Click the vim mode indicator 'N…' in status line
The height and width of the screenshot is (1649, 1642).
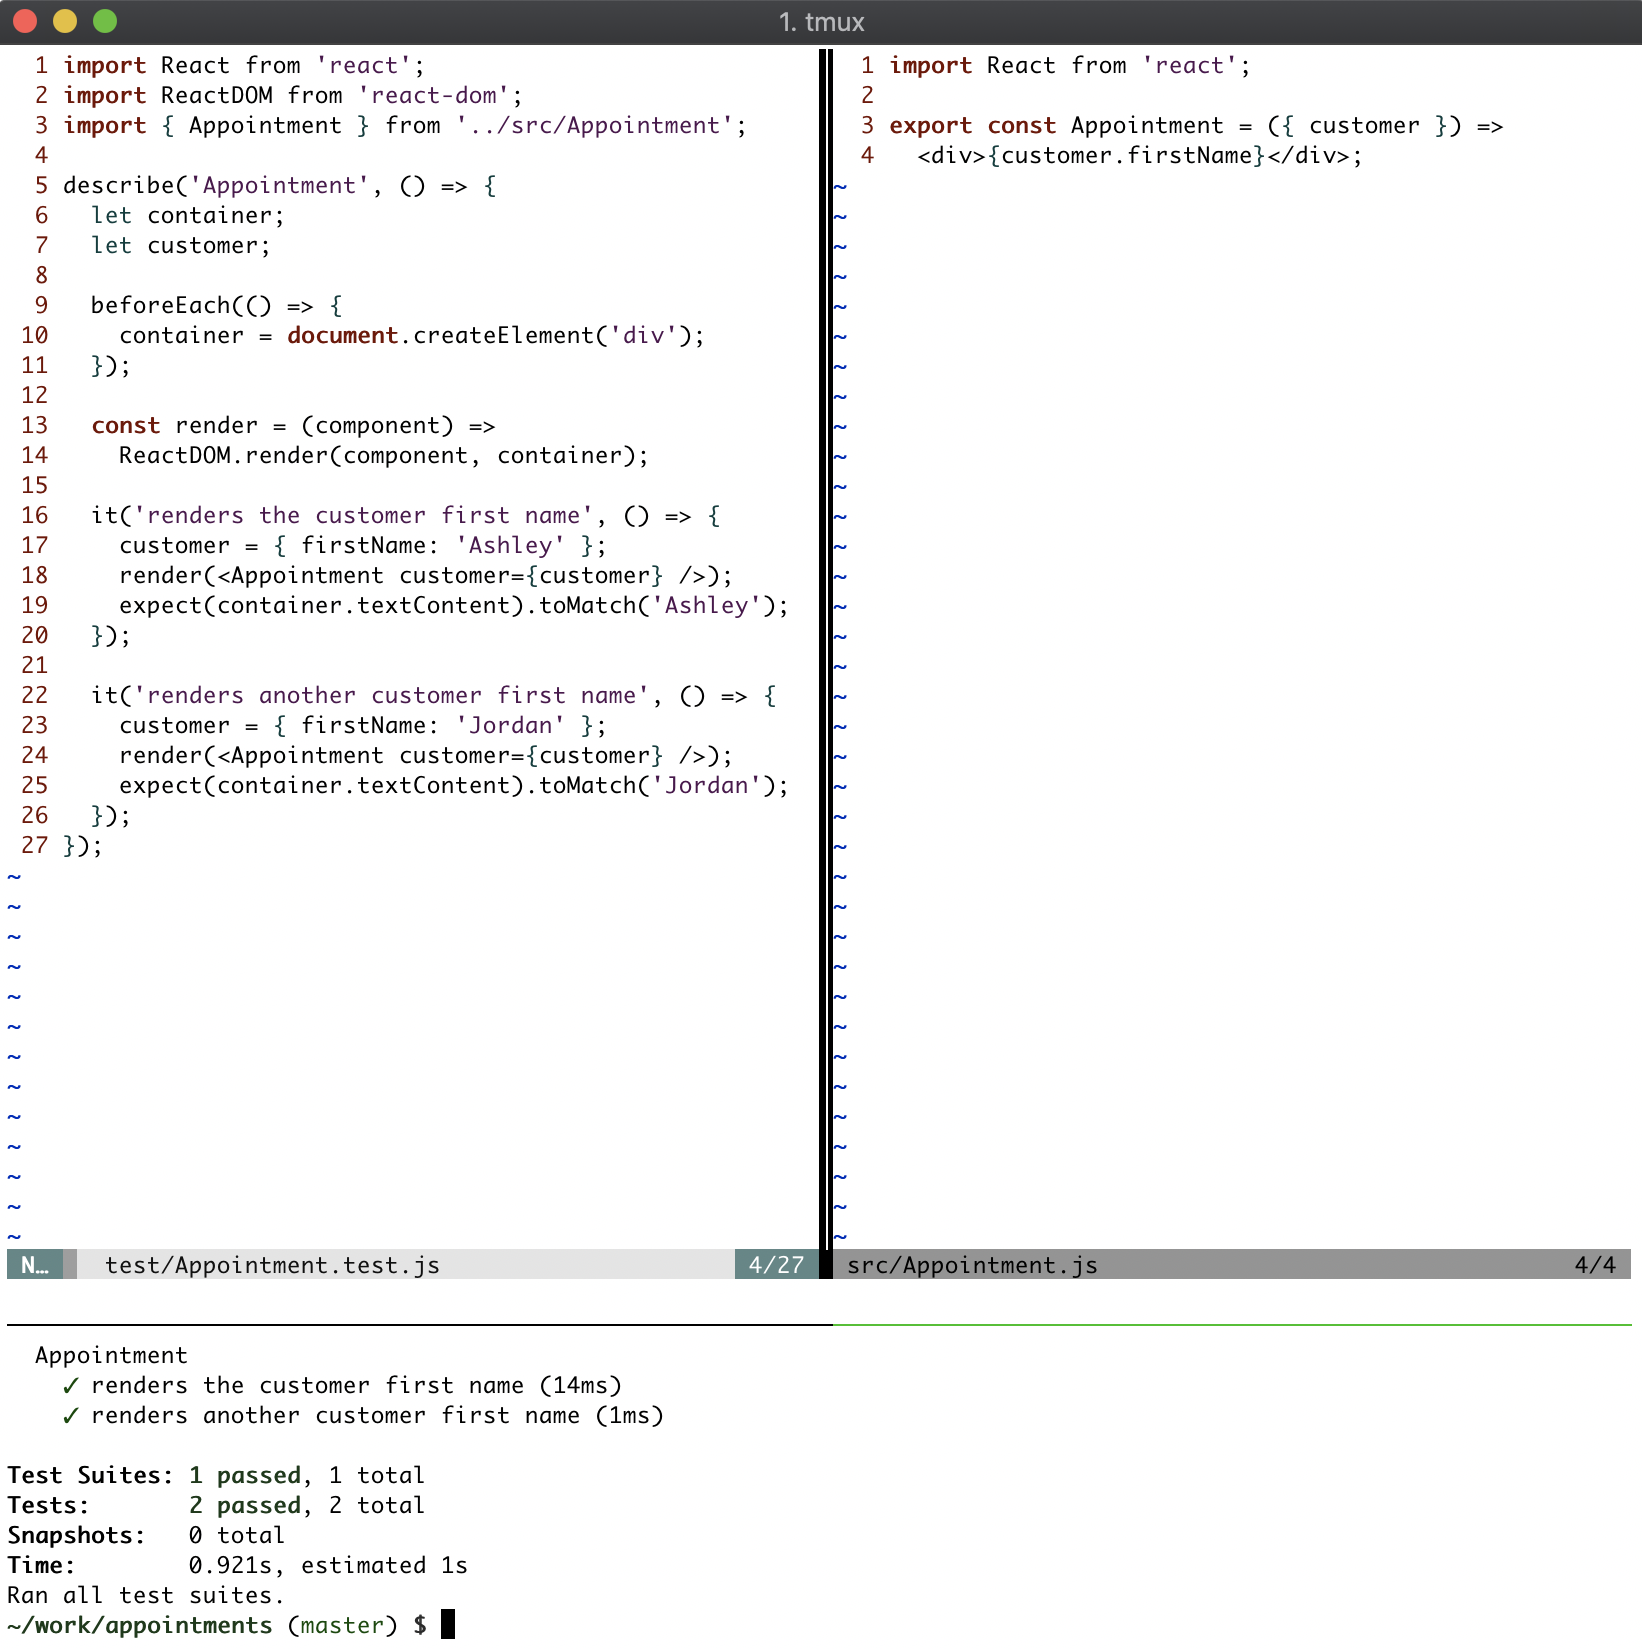[x=35, y=1265]
